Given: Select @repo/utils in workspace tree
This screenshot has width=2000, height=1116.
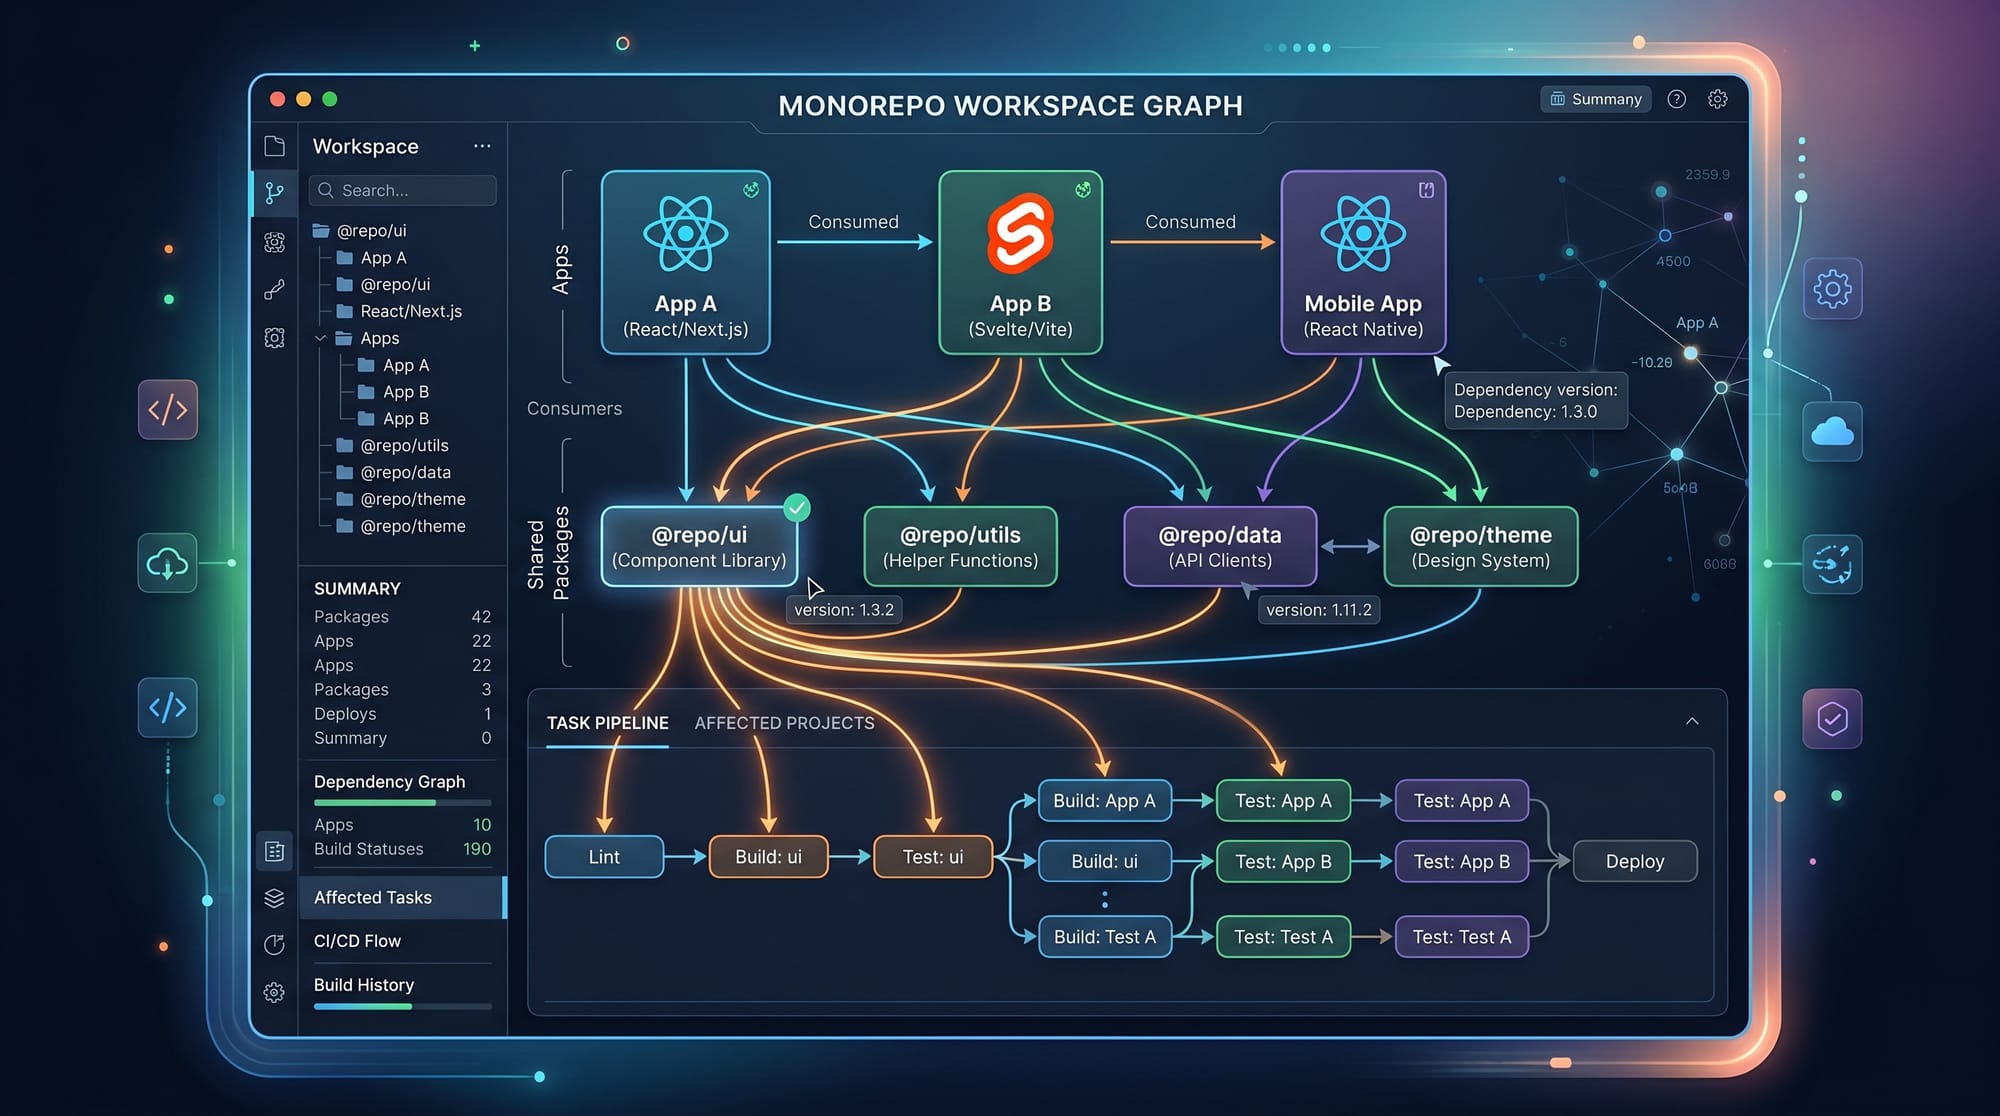Looking at the screenshot, I should pos(393,446).
